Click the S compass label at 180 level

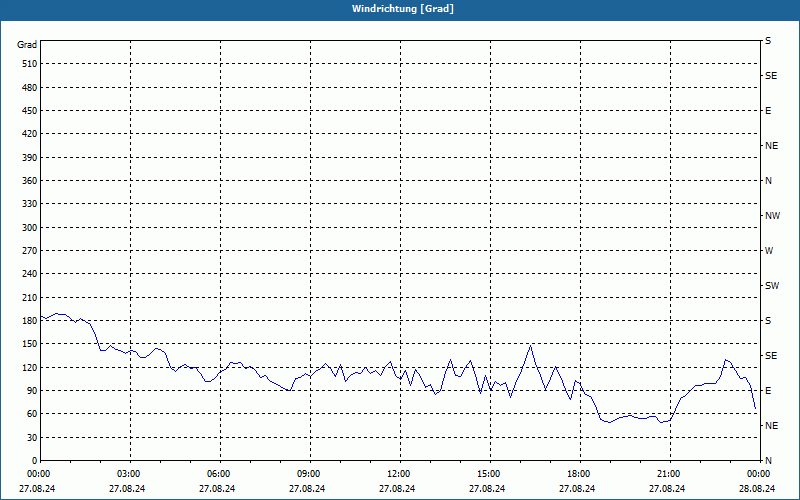(x=768, y=321)
